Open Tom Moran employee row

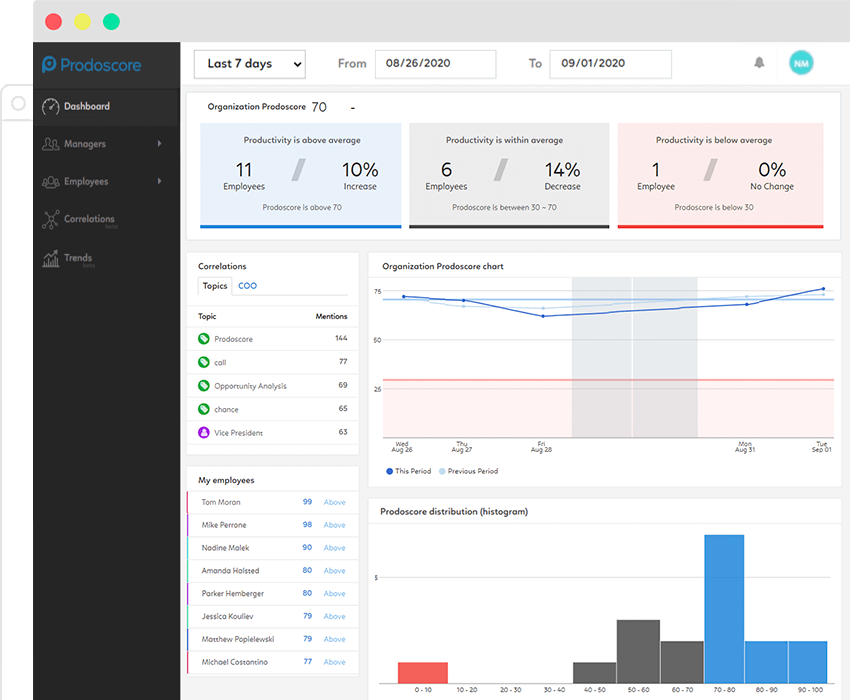[x=273, y=502]
